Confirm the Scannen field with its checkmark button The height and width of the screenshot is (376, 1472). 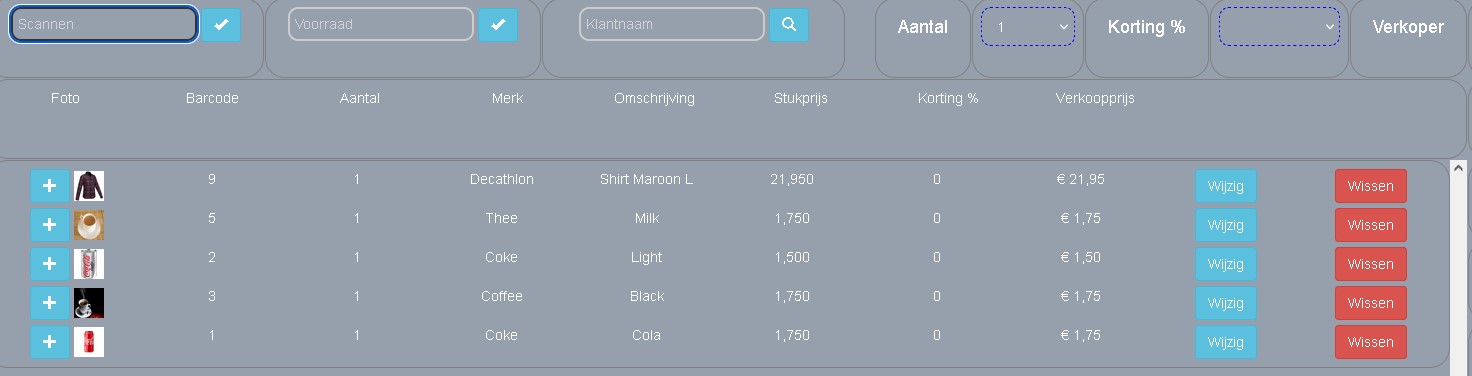click(x=221, y=24)
